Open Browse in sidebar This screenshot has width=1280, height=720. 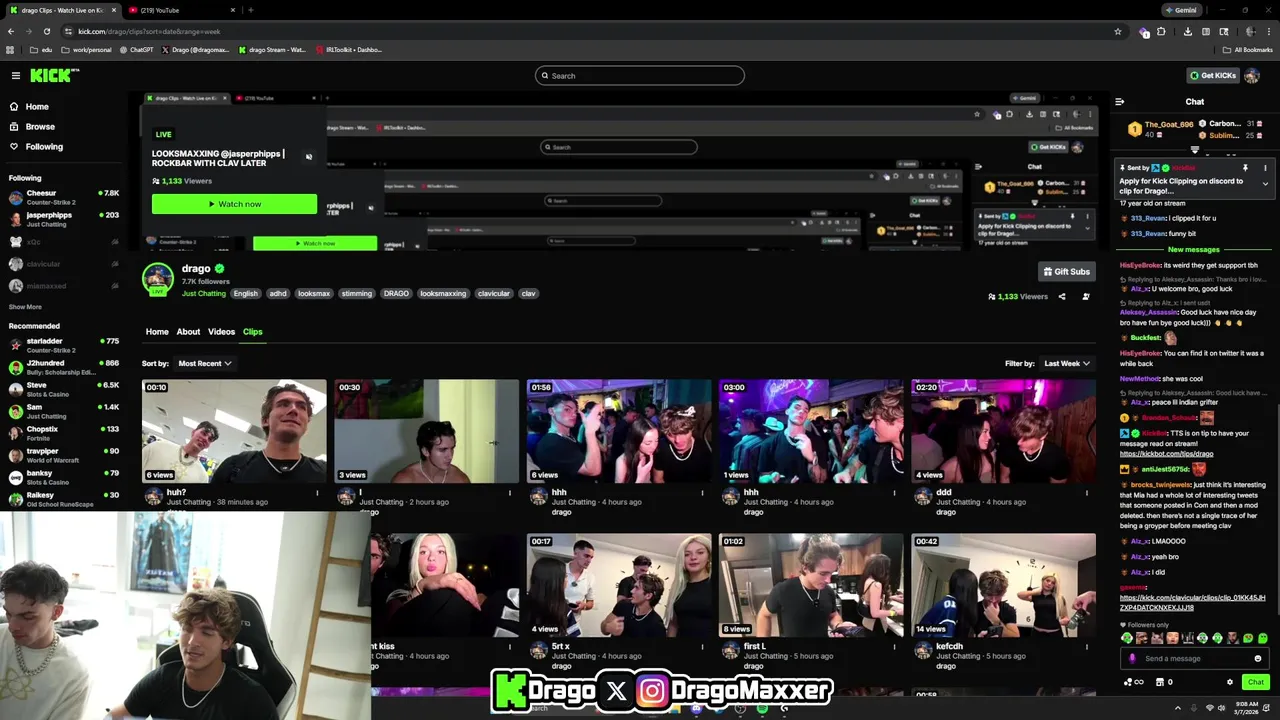click(32, 127)
